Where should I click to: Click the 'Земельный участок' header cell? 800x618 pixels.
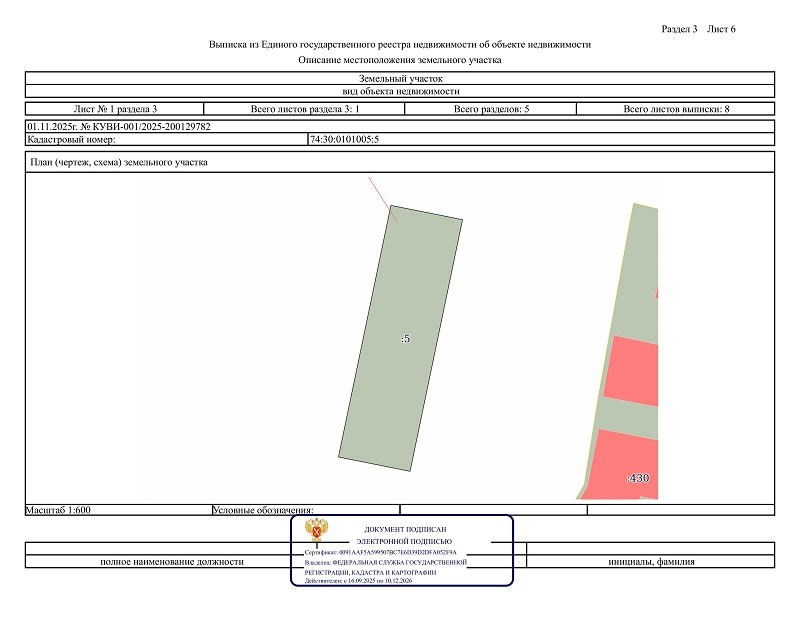400,77
